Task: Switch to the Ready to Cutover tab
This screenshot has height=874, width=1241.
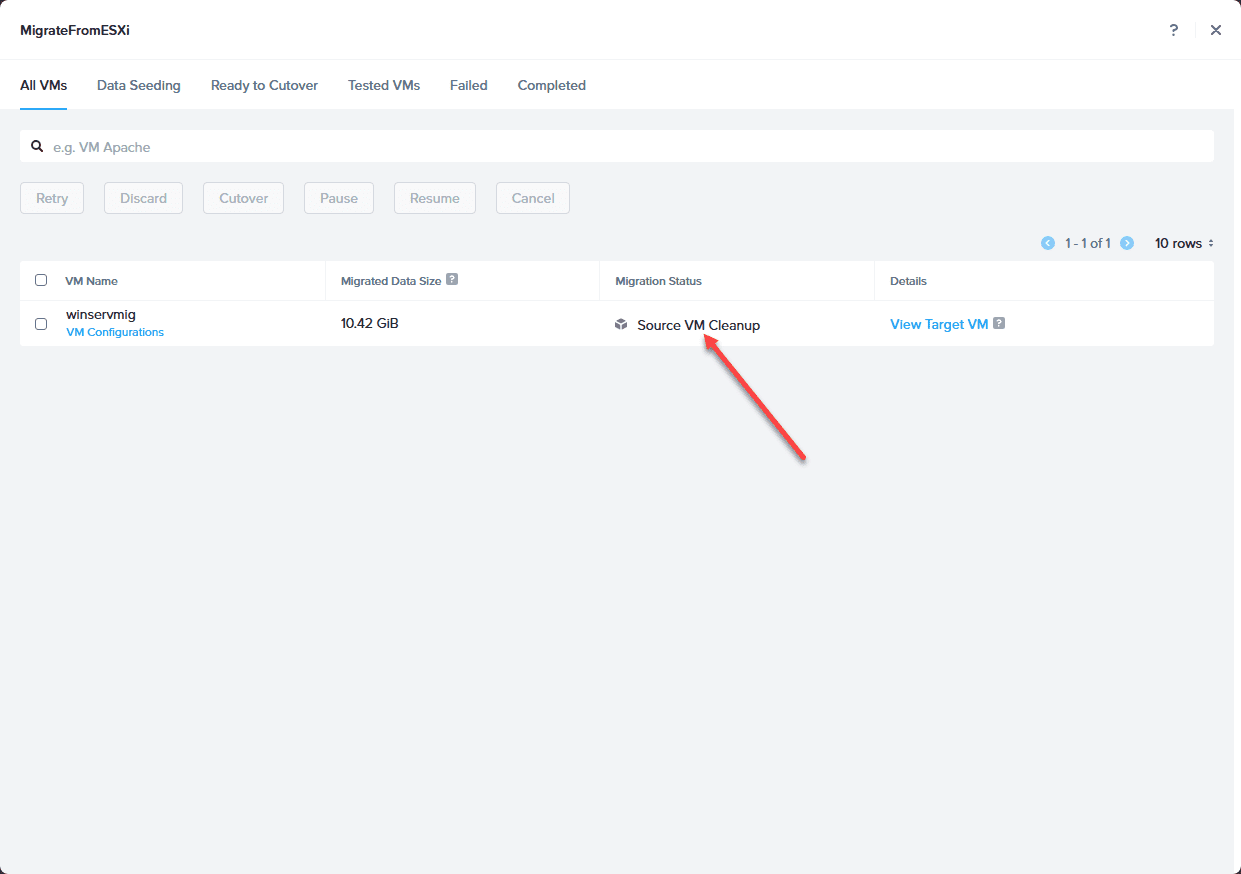Action: coord(264,85)
